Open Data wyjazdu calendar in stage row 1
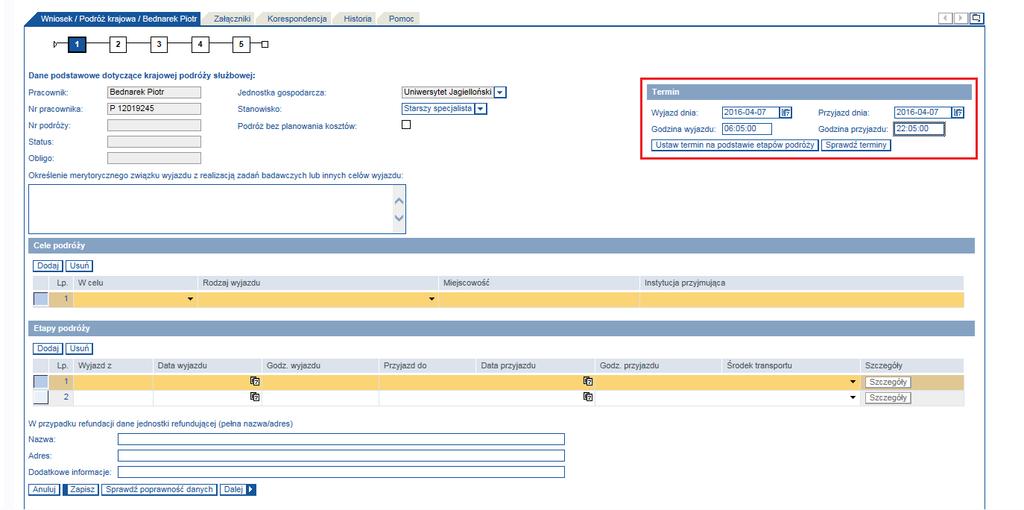Viewport: 1024px width, 510px height. (x=255, y=381)
